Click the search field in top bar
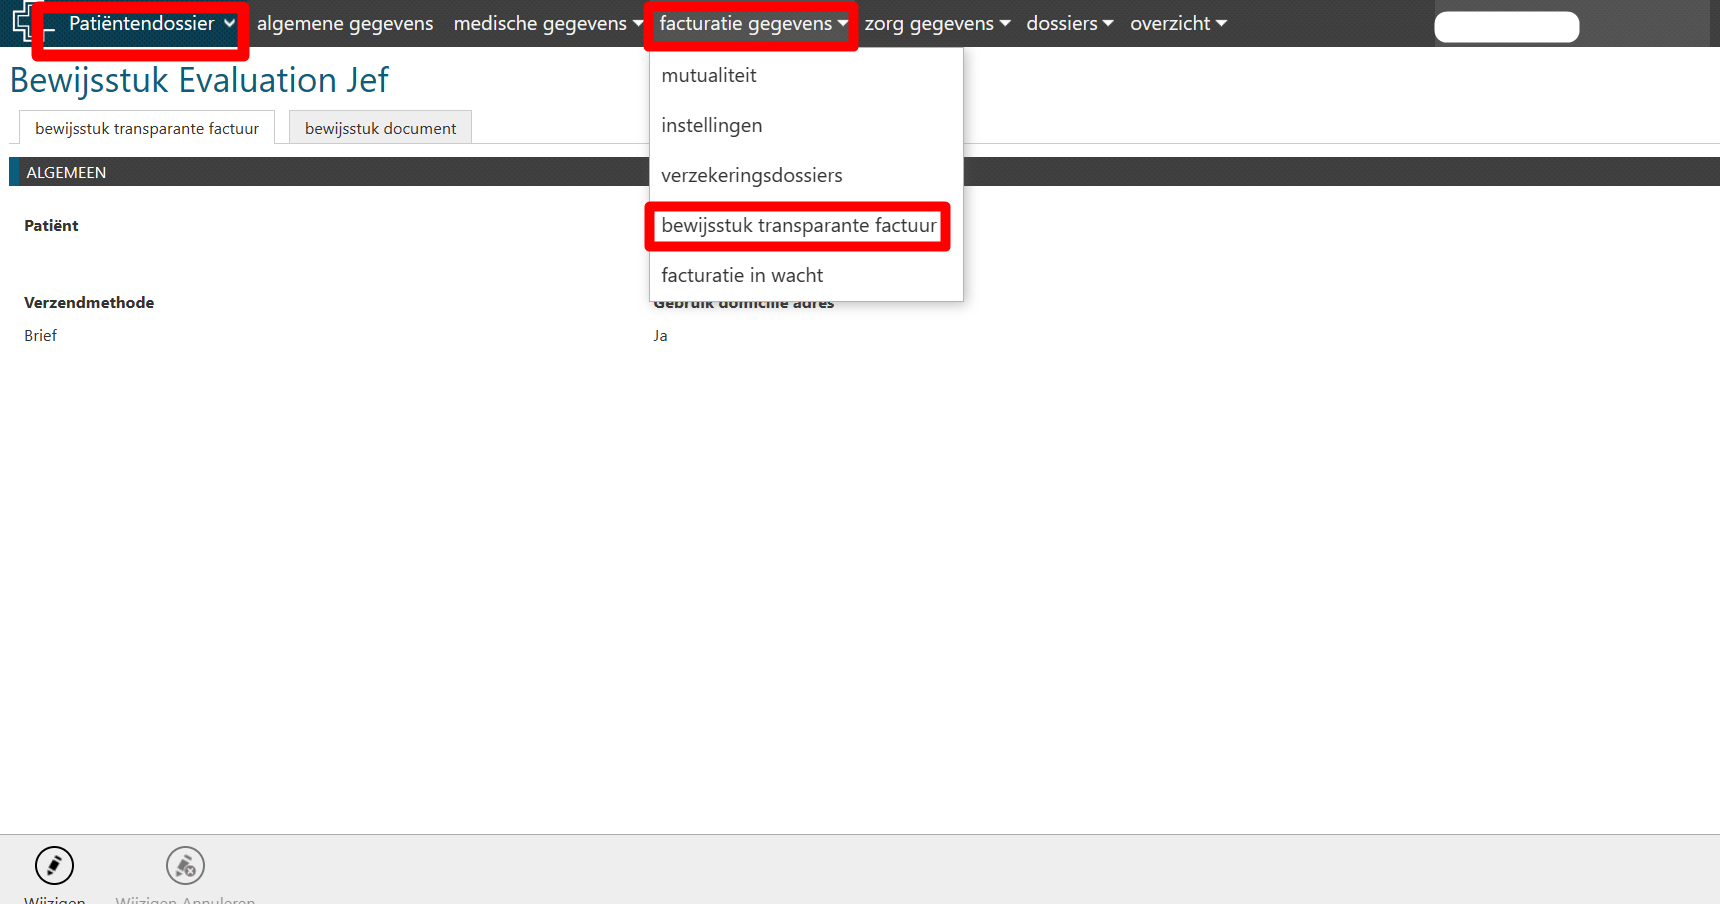 point(1507,27)
